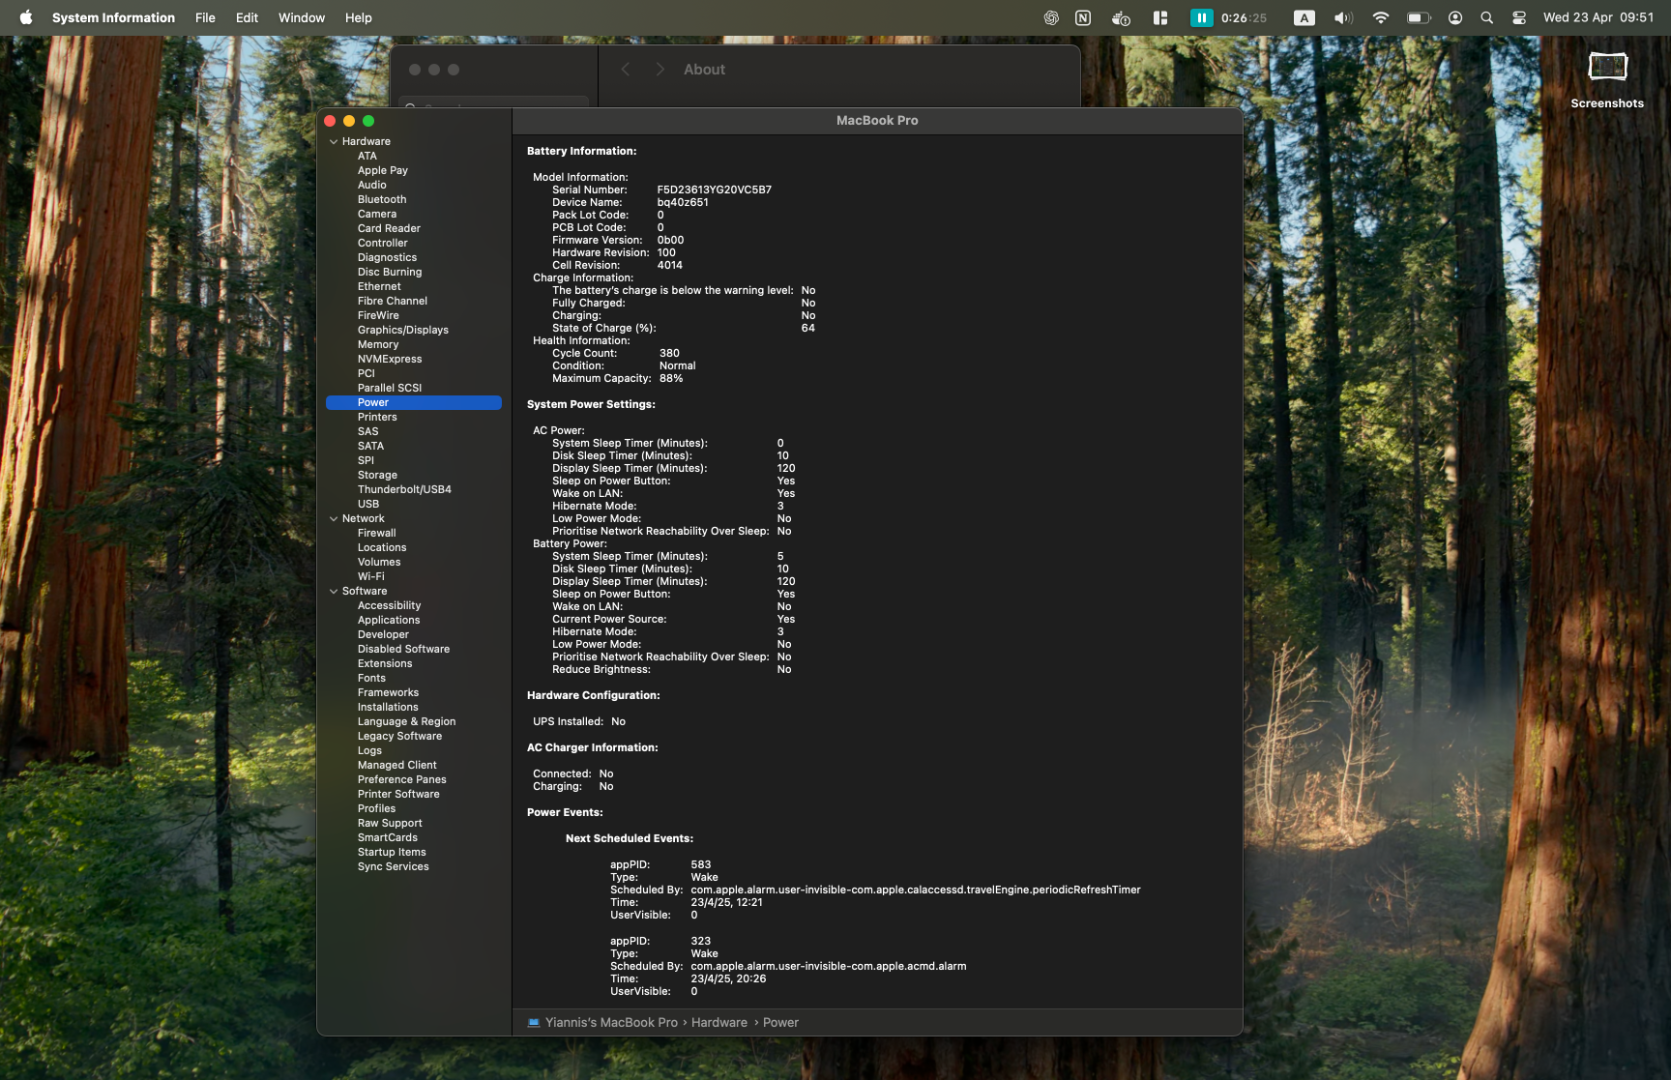Select Ethernet in the sidebar
This screenshot has width=1671, height=1080.
379,286
